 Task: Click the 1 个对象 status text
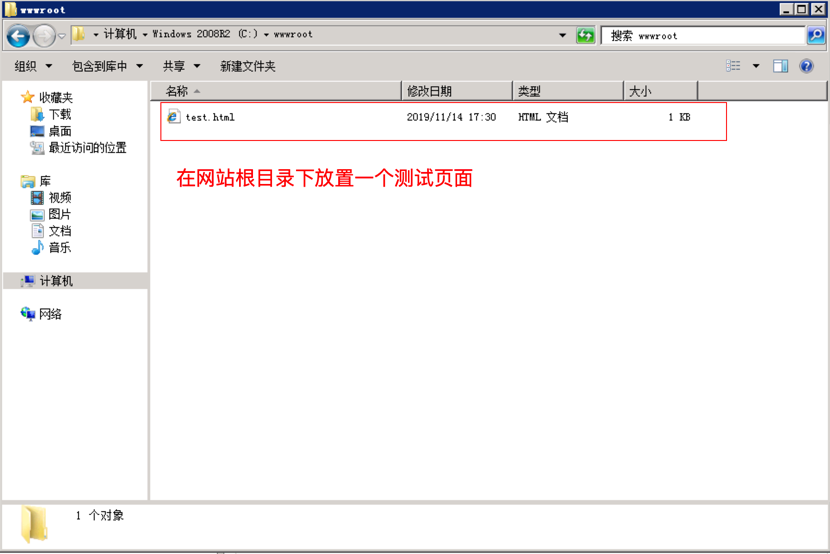point(100,515)
